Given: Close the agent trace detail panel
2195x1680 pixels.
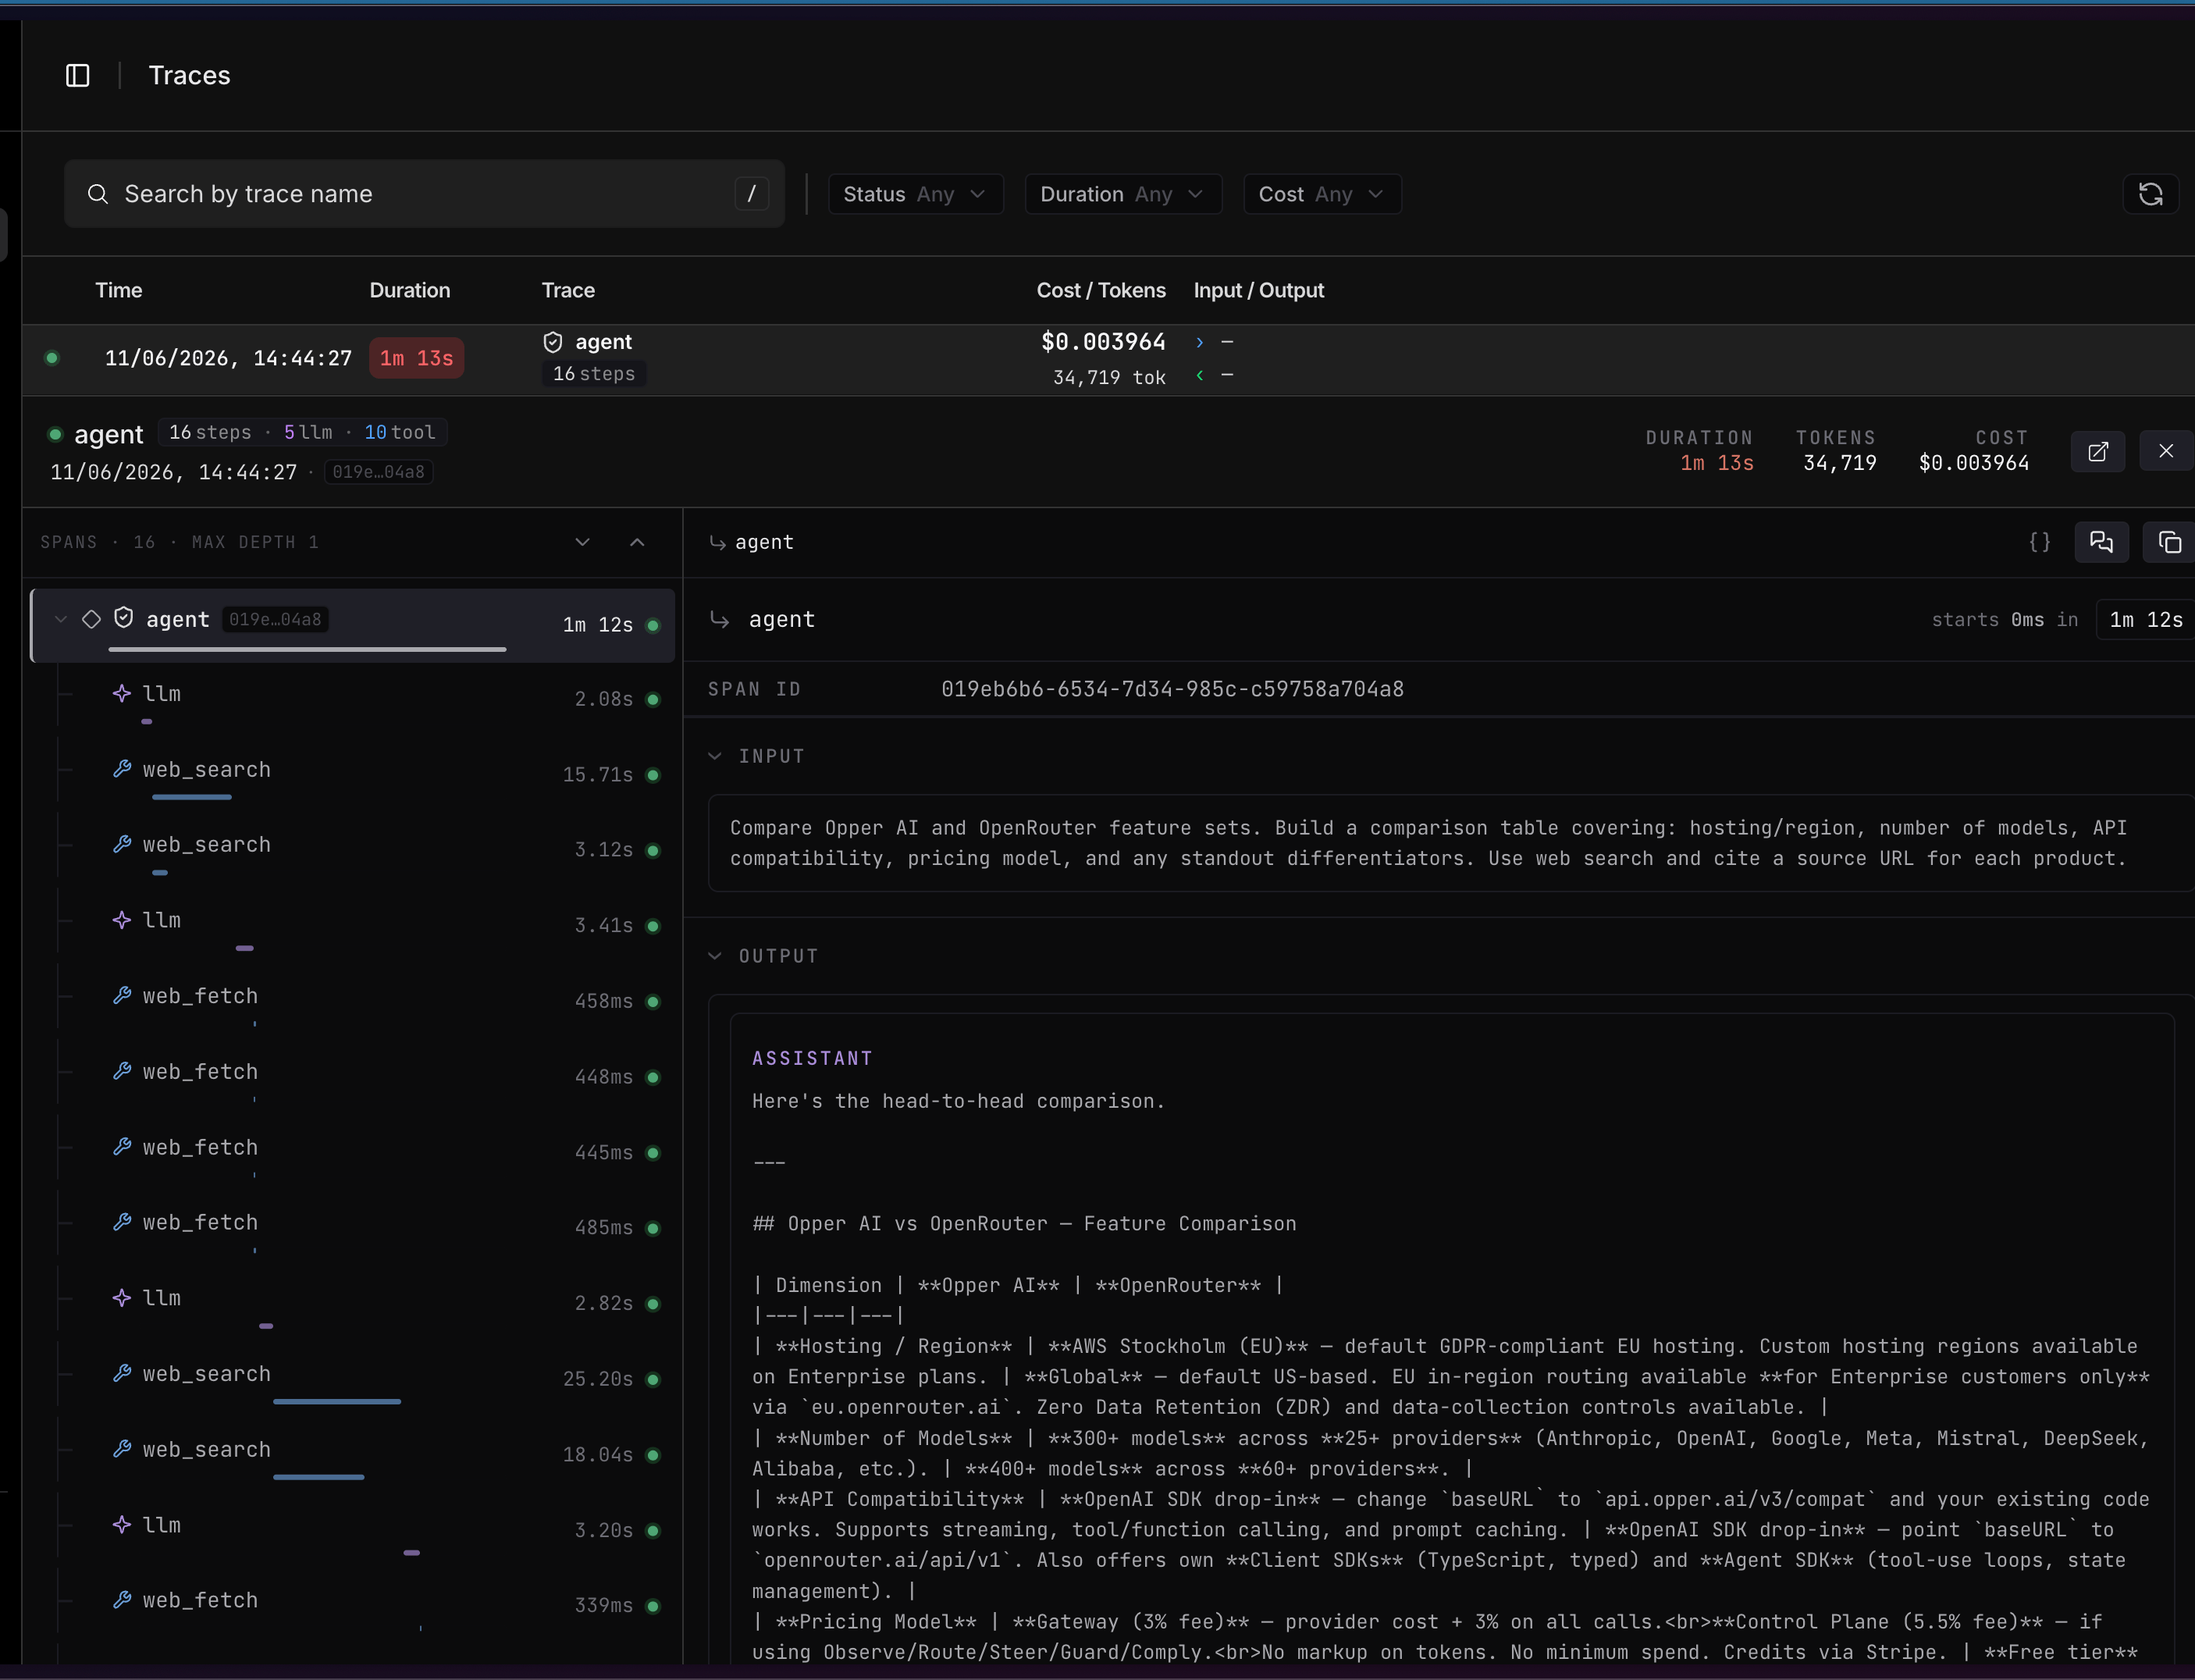Looking at the screenshot, I should [2165, 451].
